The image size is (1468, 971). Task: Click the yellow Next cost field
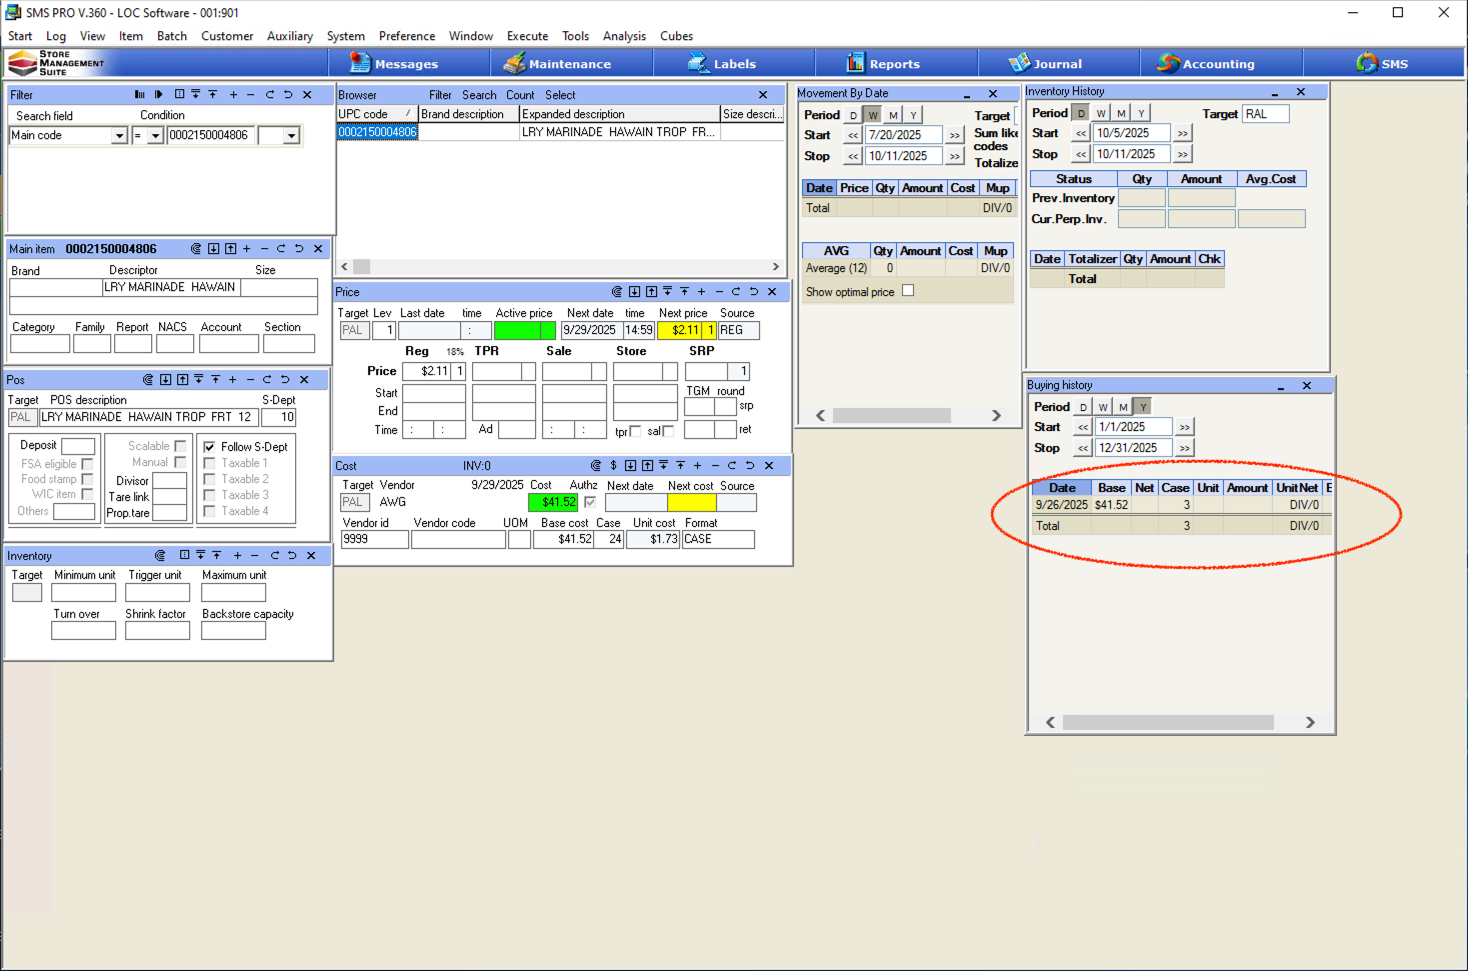(x=691, y=502)
